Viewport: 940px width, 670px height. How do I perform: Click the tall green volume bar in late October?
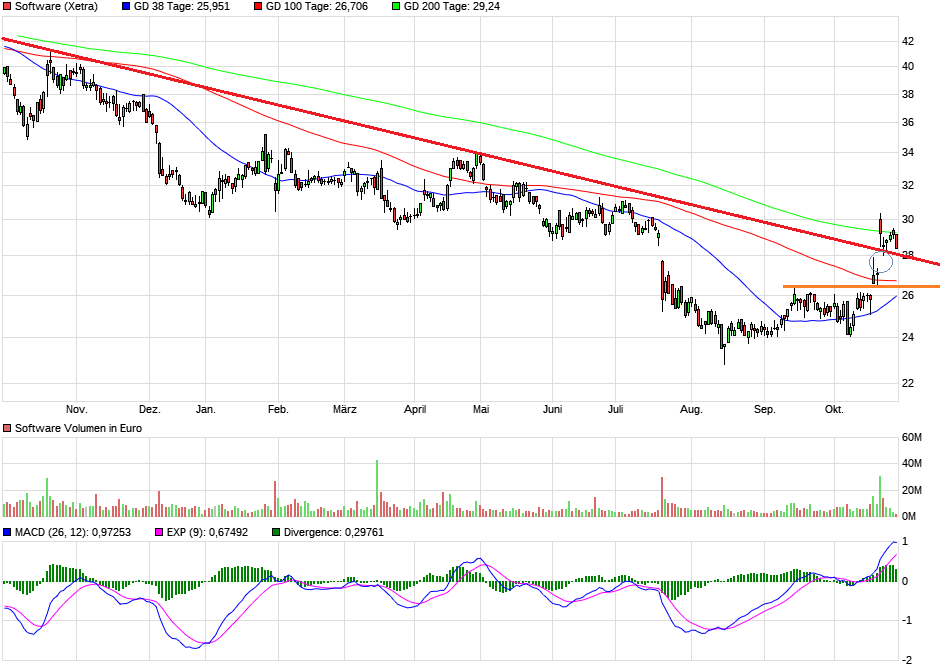[x=880, y=496]
